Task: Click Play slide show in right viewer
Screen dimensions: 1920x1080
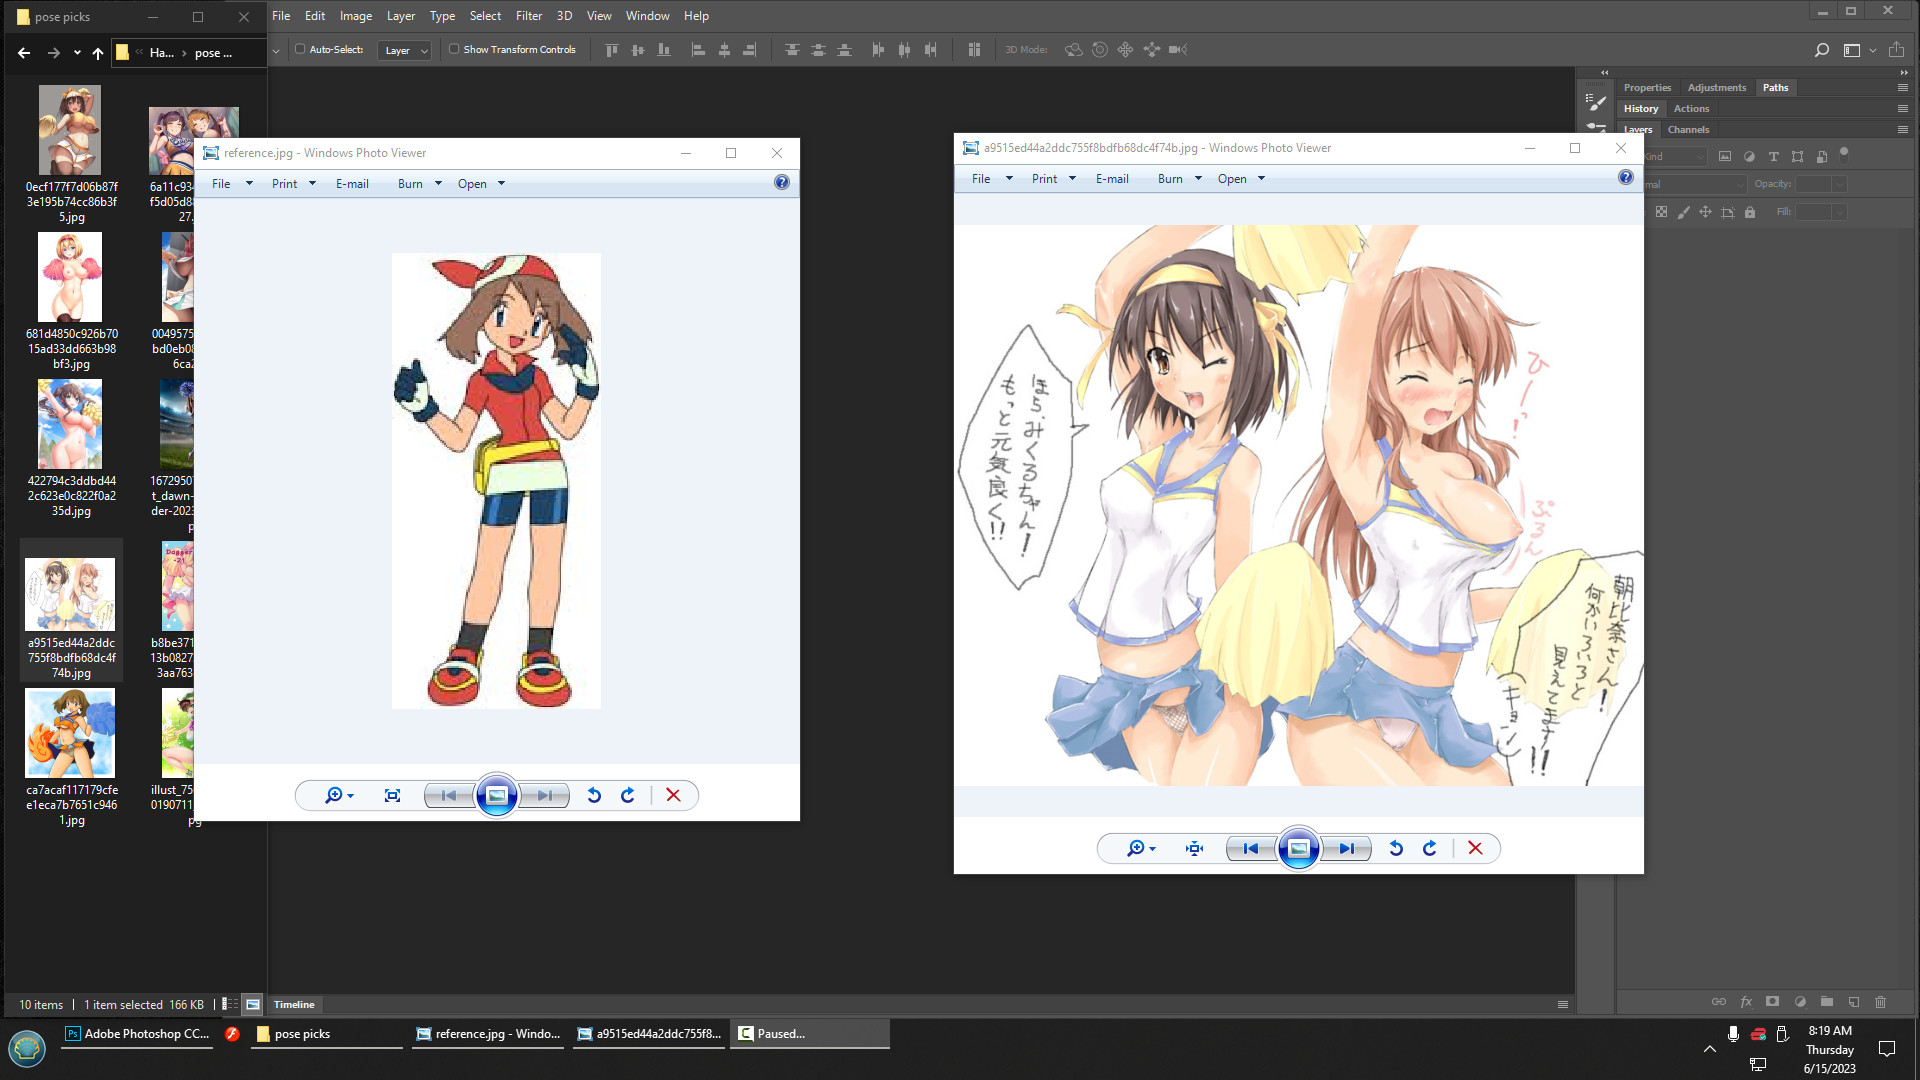Action: click(1298, 848)
